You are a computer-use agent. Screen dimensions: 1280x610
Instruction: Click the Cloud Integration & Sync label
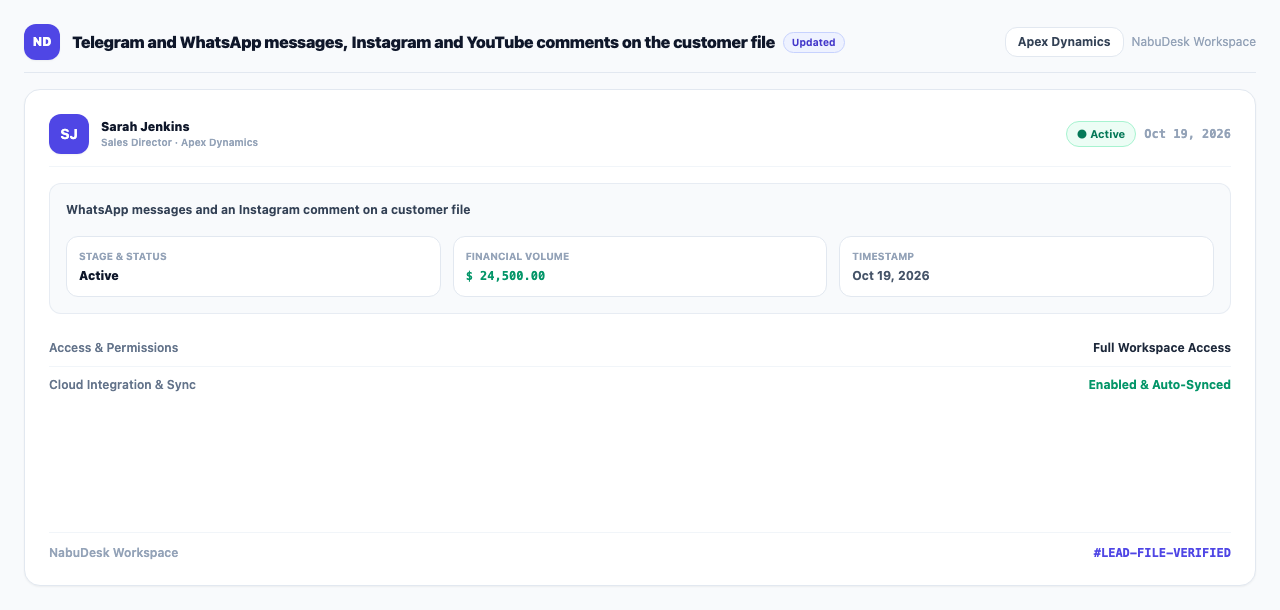[x=122, y=385]
